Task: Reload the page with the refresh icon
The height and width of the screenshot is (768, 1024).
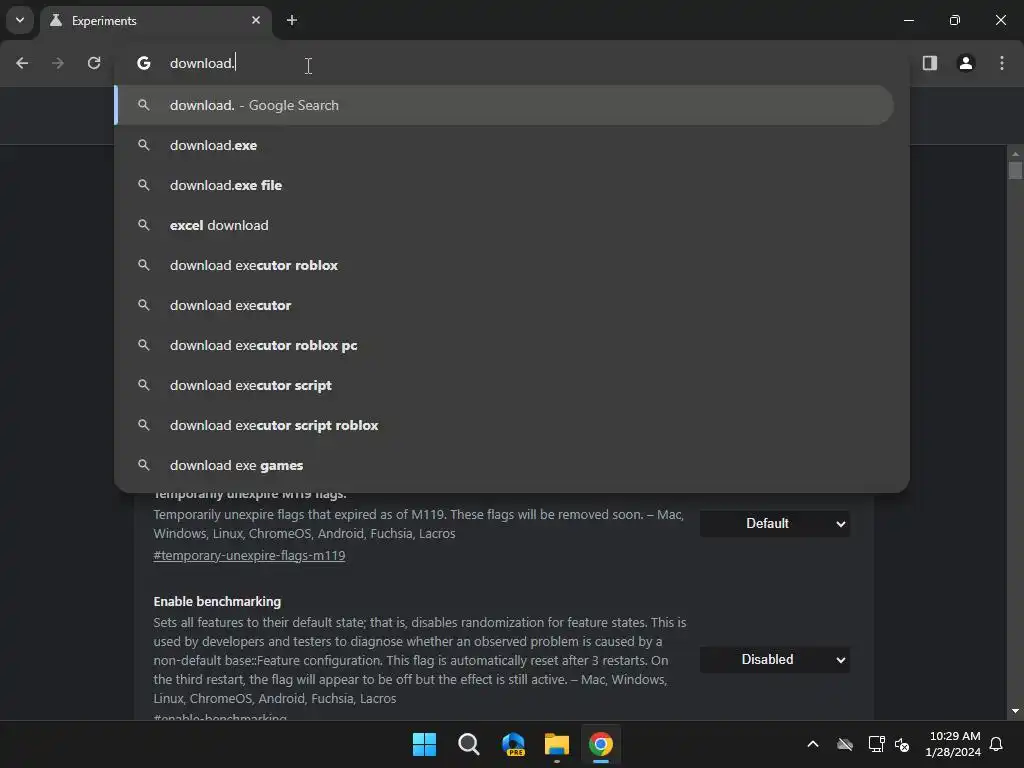Action: point(94,63)
